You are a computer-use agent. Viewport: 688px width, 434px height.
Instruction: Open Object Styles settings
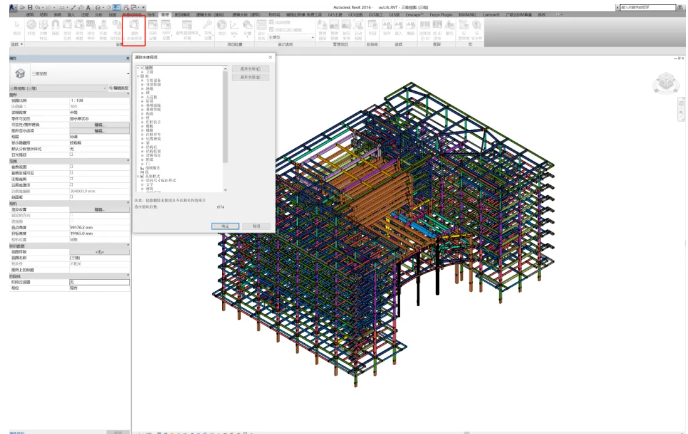click(x=43, y=28)
